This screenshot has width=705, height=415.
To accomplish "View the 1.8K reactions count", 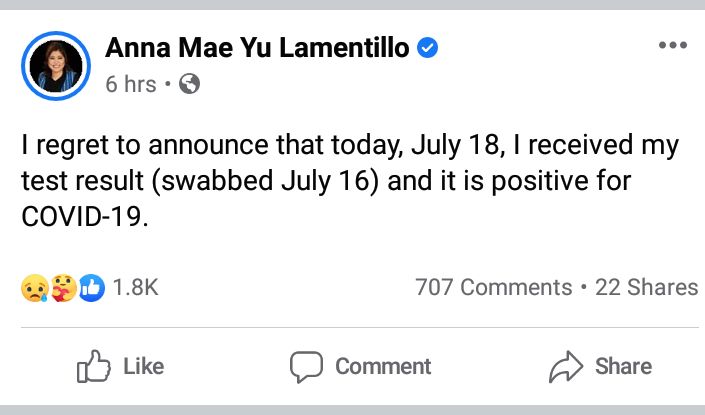I will [x=135, y=288].
